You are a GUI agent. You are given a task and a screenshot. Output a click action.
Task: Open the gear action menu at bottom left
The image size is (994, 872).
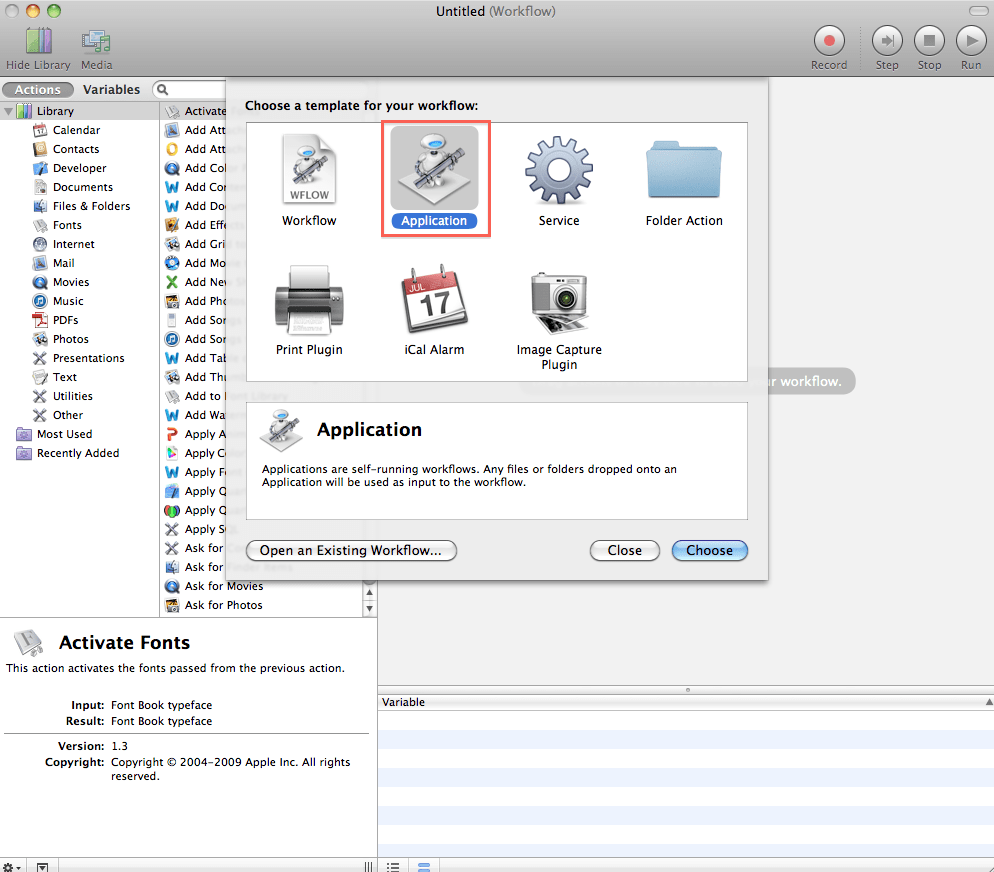pos(10,866)
